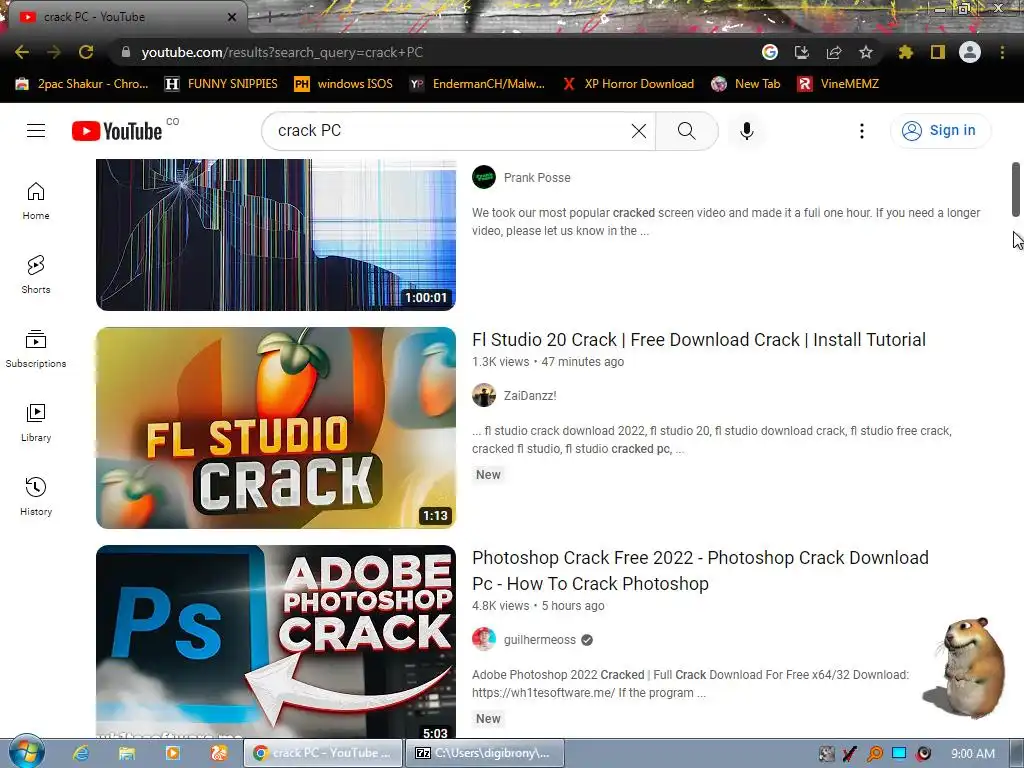Click the Google icon in address bar
The height and width of the screenshot is (768, 1024).
769,52
